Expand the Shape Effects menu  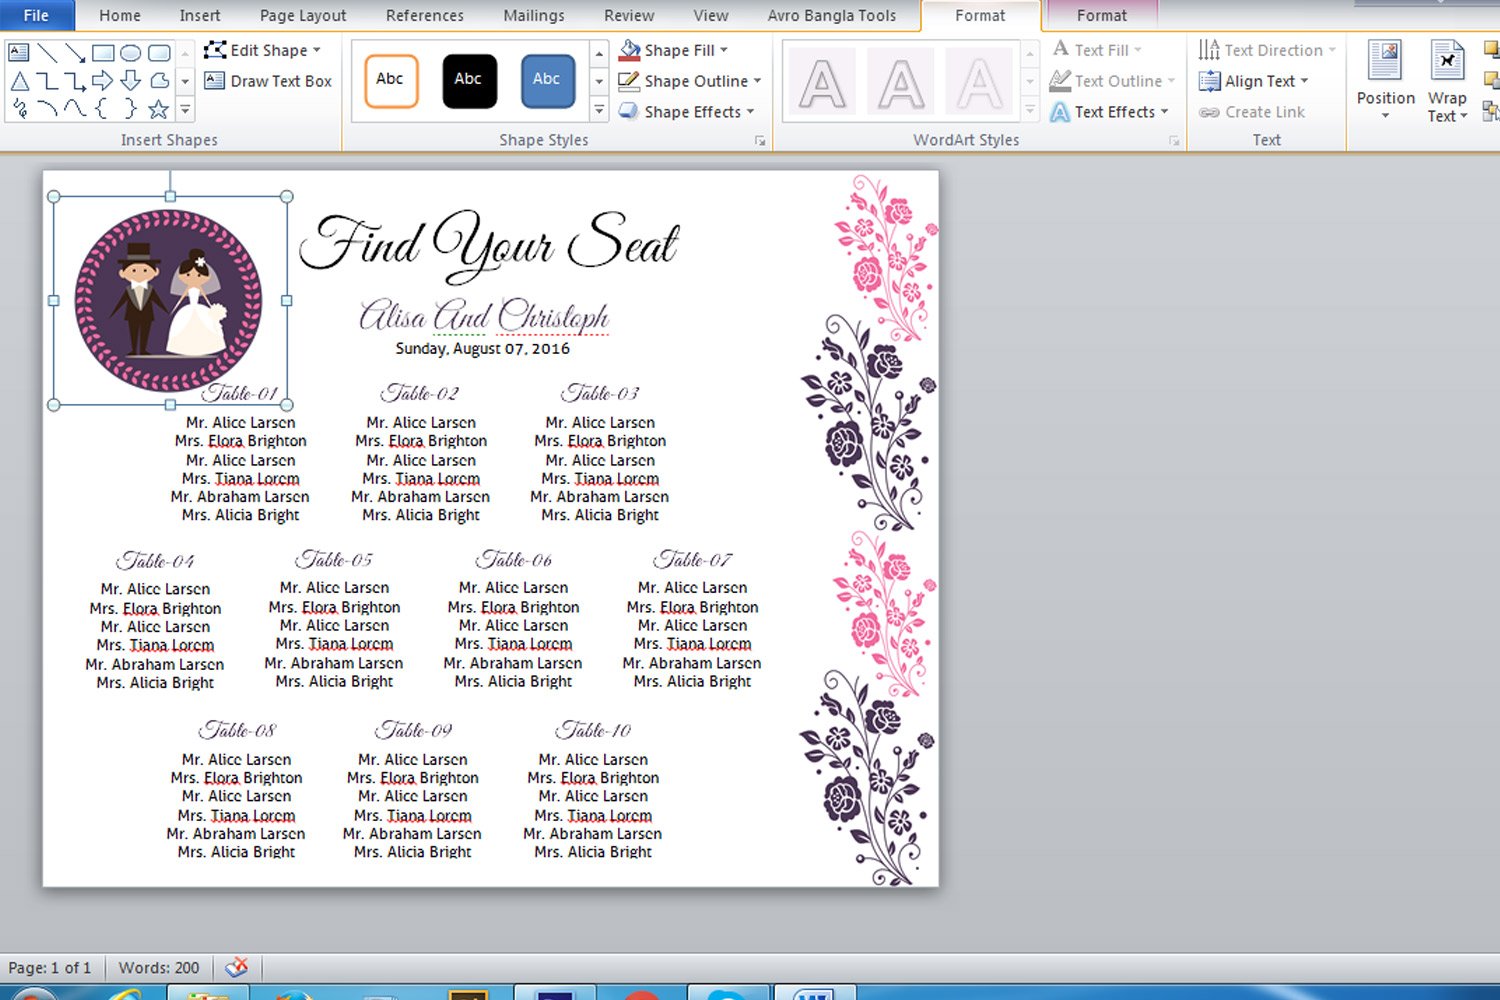pyautogui.click(x=686, y=112)
